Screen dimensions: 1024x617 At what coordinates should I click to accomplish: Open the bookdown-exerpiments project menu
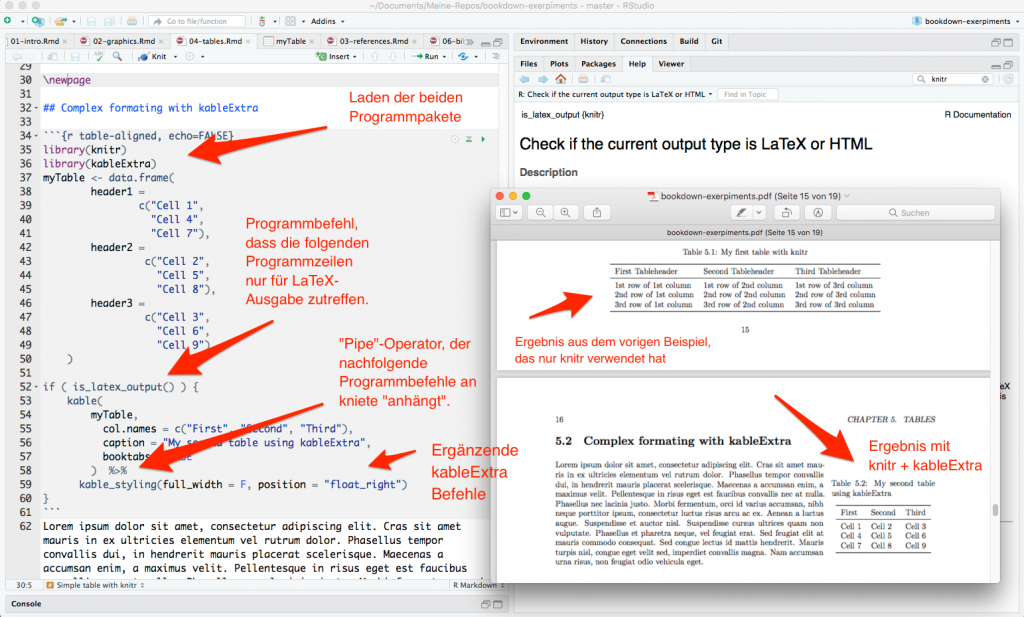(x=966, y=21)
